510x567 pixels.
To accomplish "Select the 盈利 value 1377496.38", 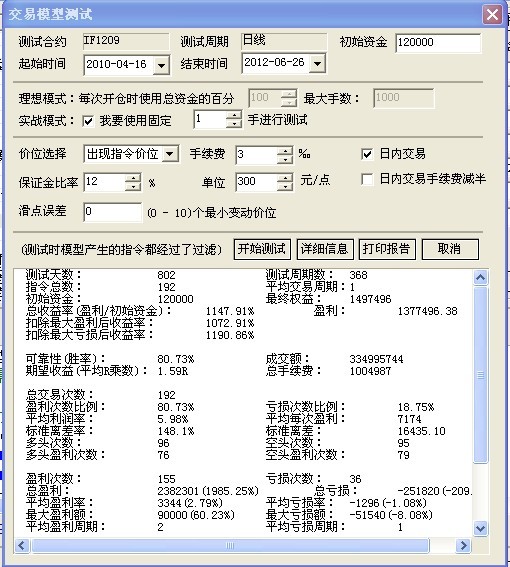I will (x=428, y=311).
